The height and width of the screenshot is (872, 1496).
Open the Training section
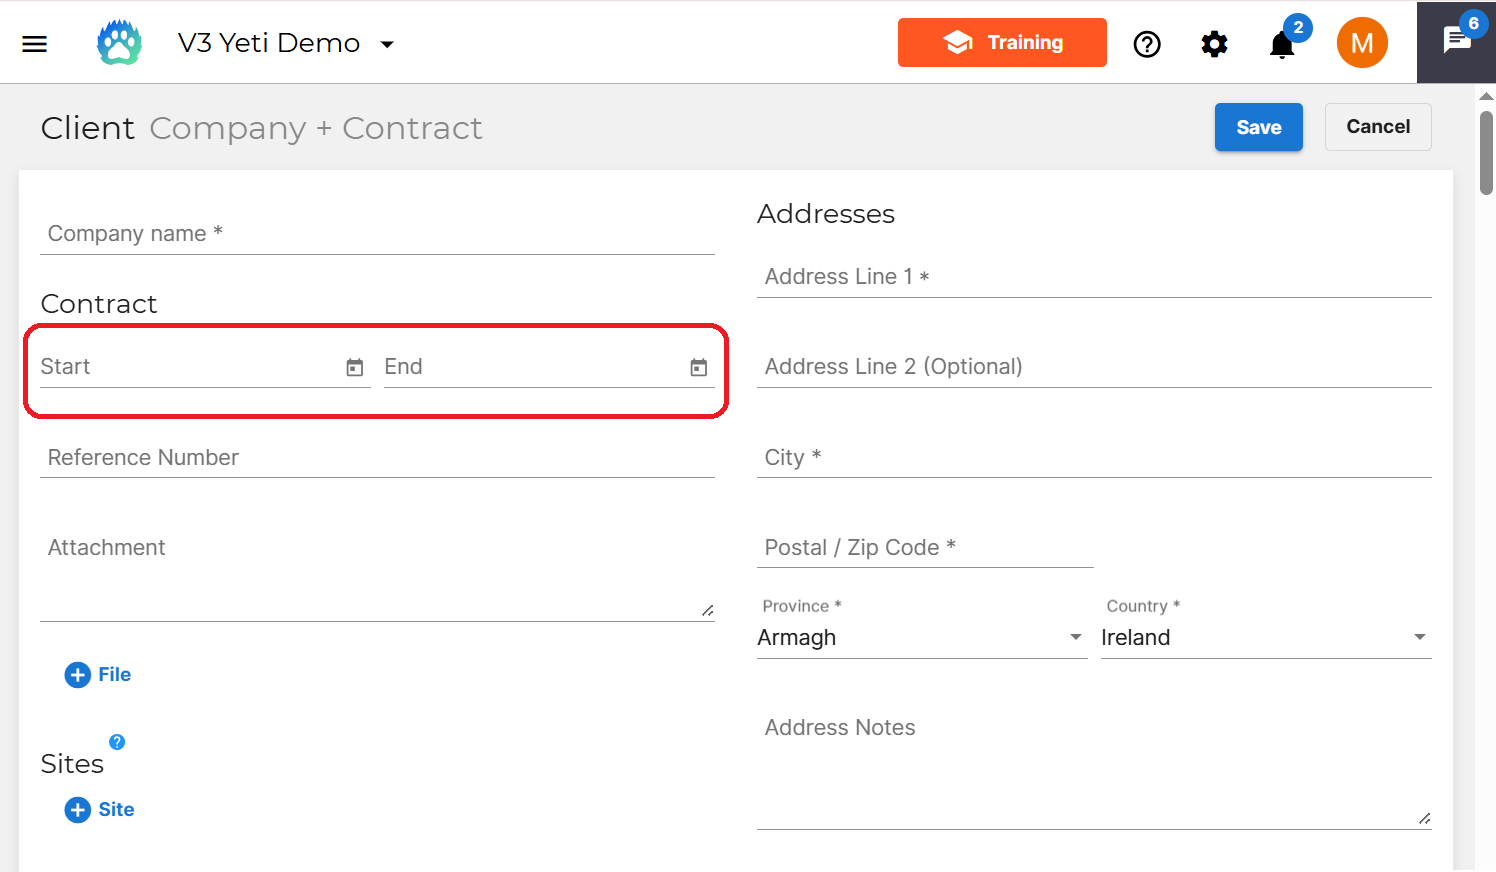(1002, 42)
